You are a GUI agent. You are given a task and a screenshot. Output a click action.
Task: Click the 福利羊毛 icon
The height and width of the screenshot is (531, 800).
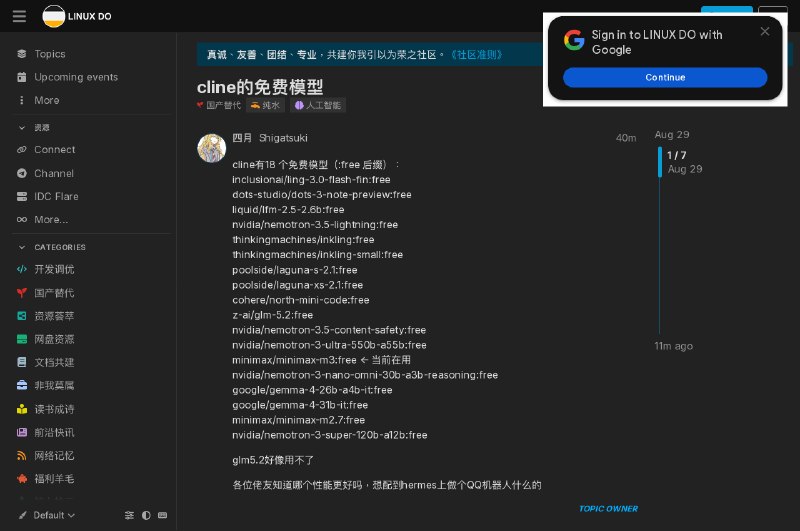21,479
